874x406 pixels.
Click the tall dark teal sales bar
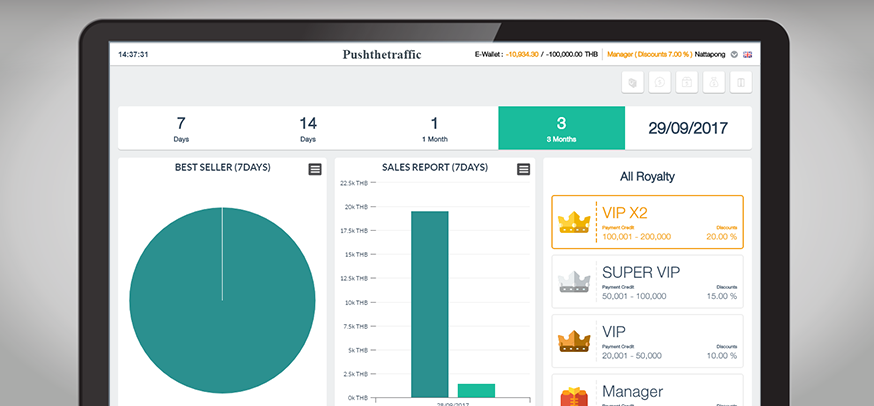tap(429, 304)
